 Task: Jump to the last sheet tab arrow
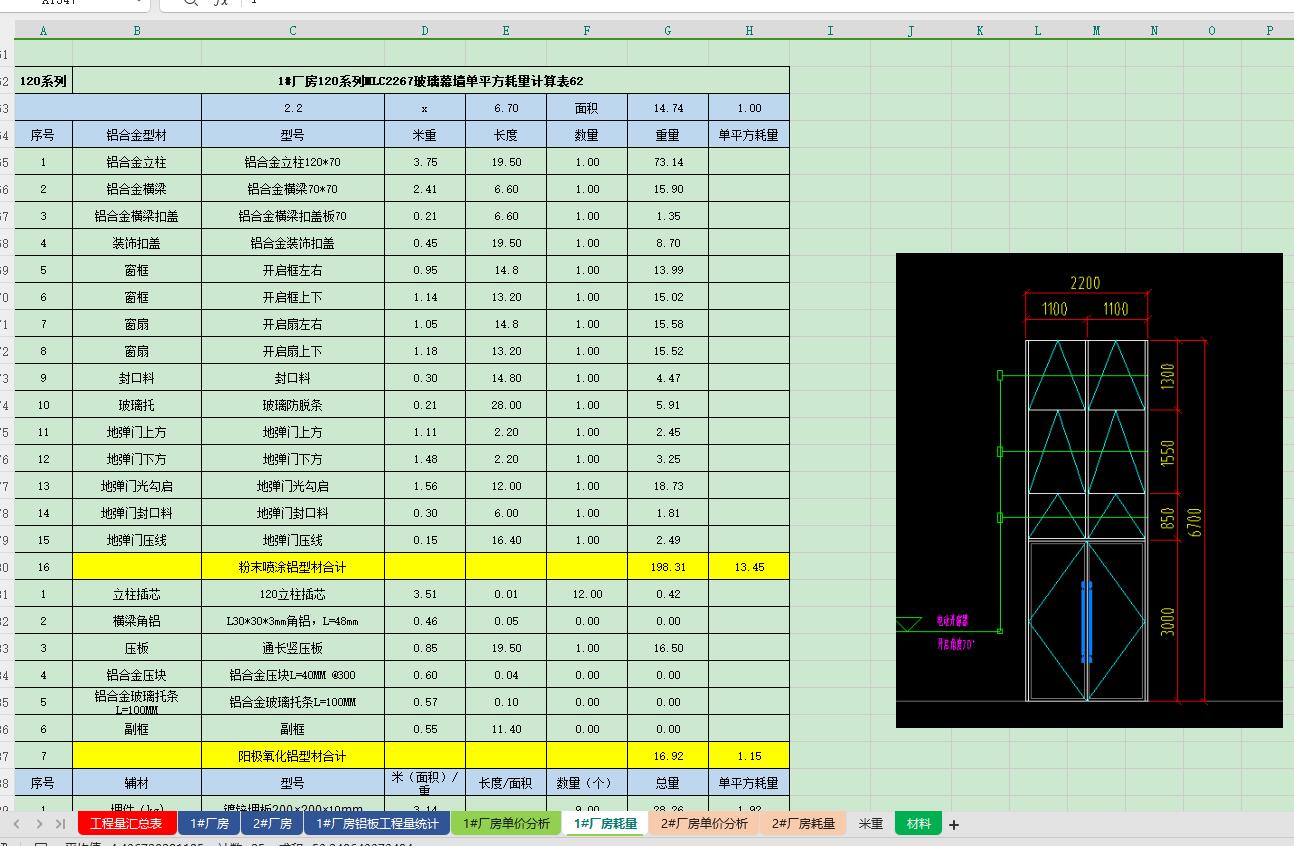(x=61, y=824)
